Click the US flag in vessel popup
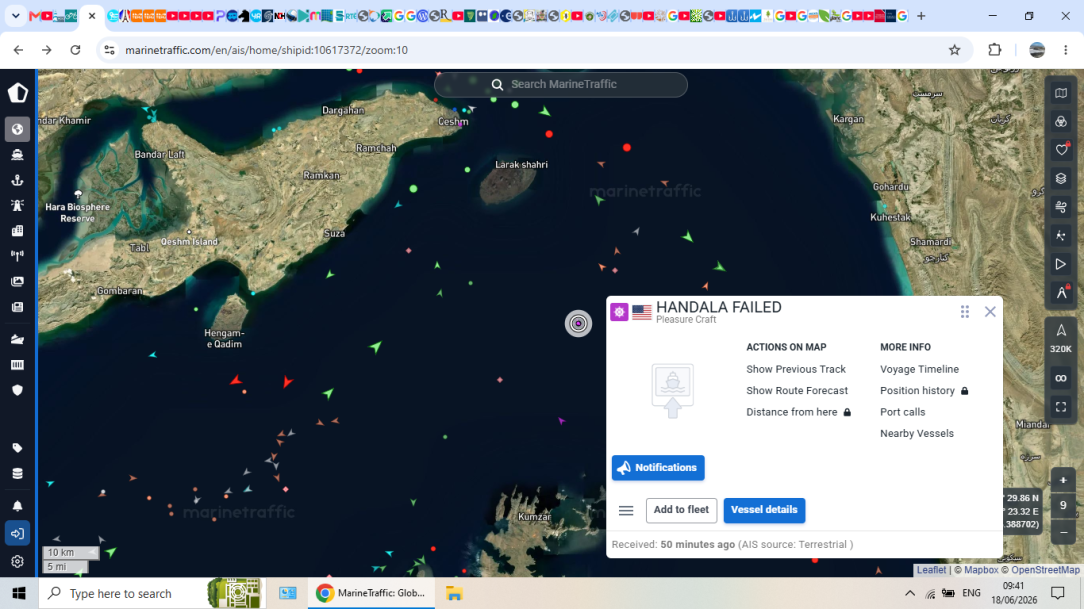Image resolution: width=1084 pixels, height=609 pixels. [x=642, y=312]
